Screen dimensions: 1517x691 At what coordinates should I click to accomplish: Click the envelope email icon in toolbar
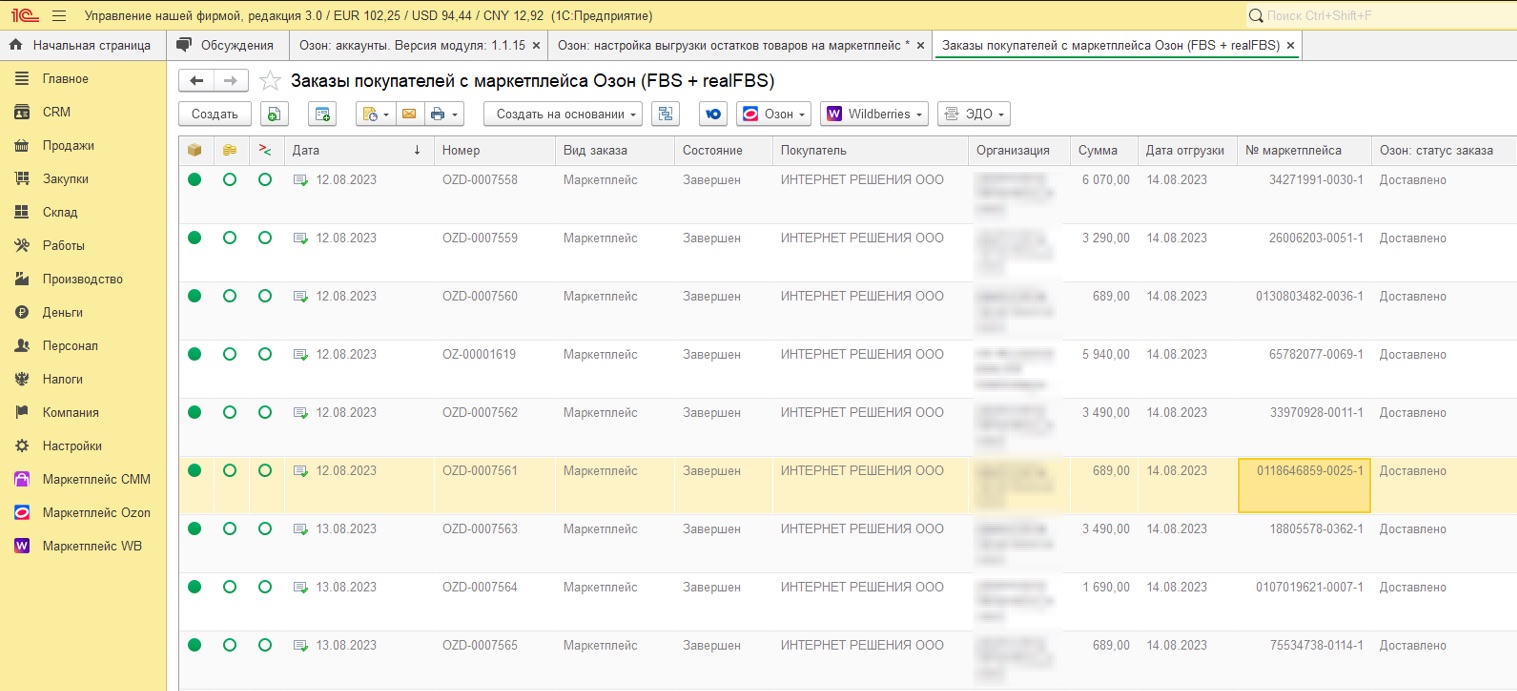point(409,114)
